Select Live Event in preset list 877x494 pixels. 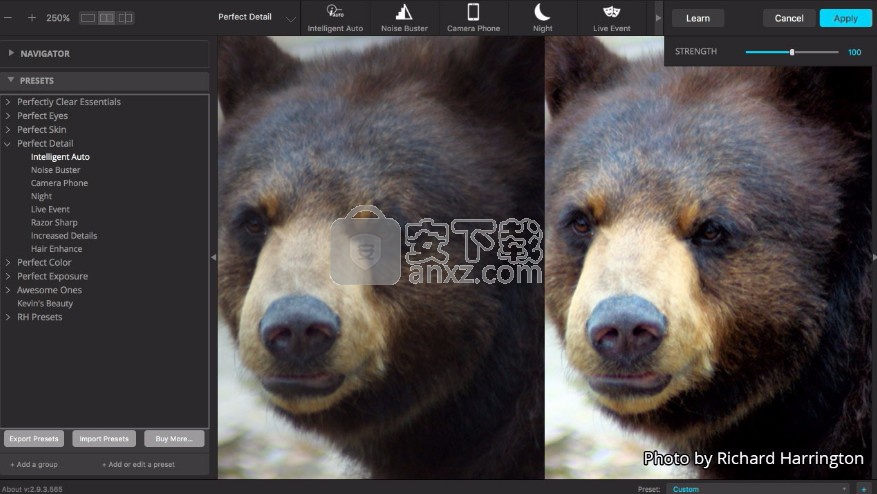(50, 209)
